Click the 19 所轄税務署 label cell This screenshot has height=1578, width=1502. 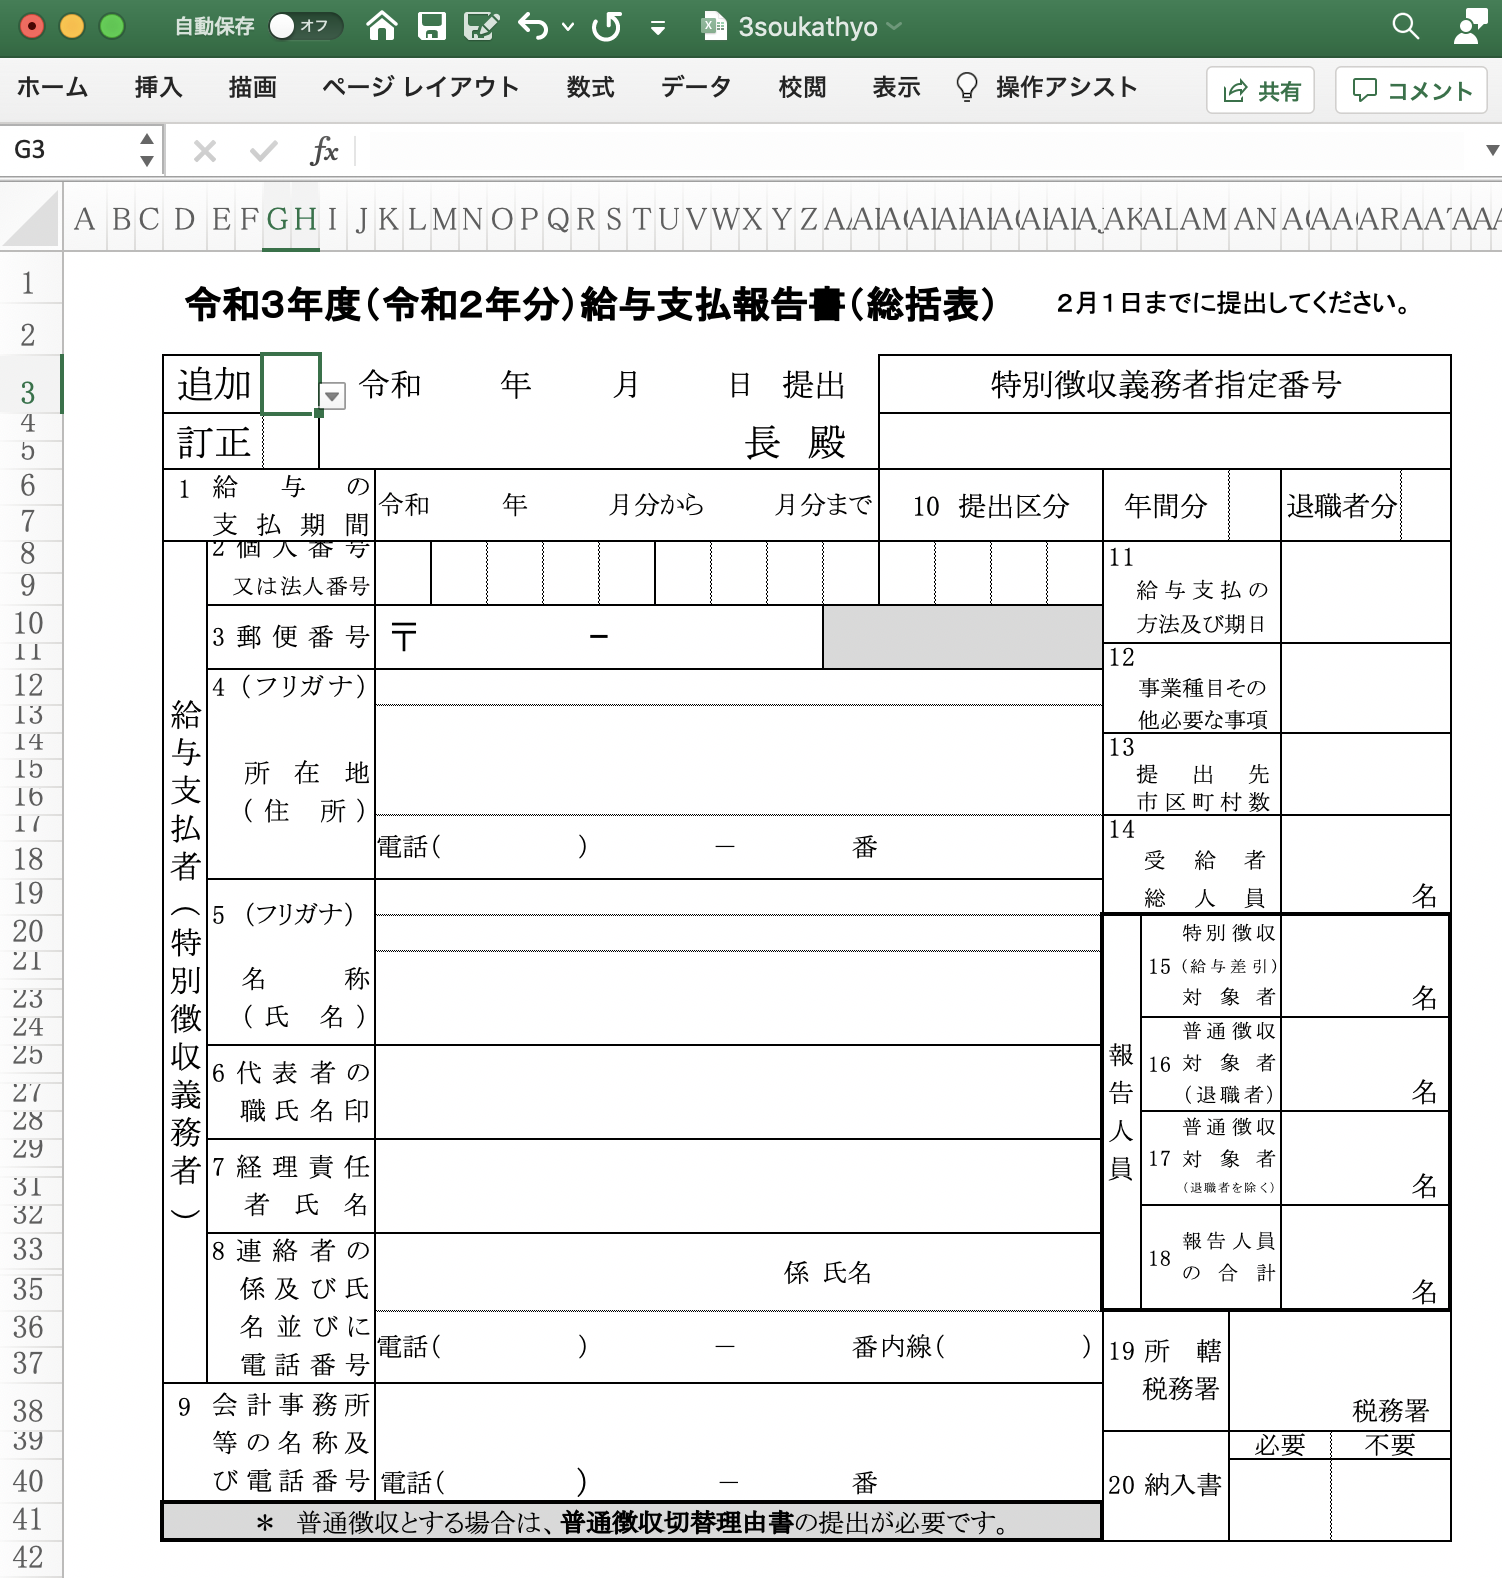(1166, 1370)
